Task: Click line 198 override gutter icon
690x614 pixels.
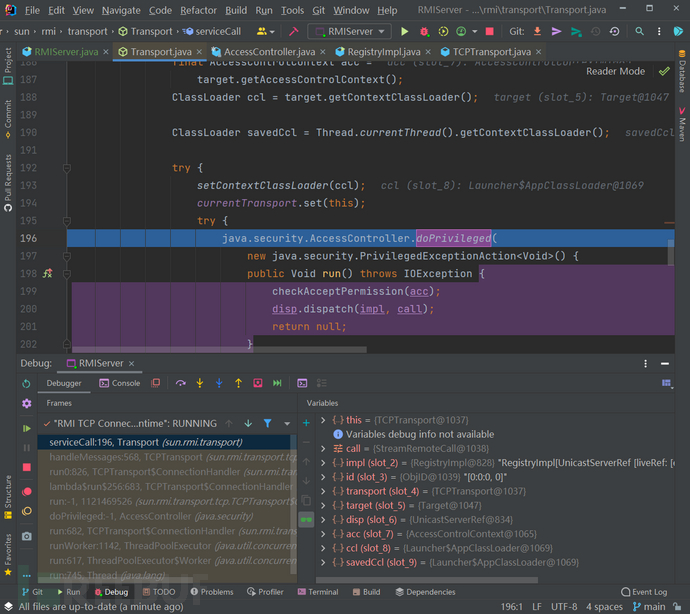Action: pyautogui.click(x=48, y=273)
